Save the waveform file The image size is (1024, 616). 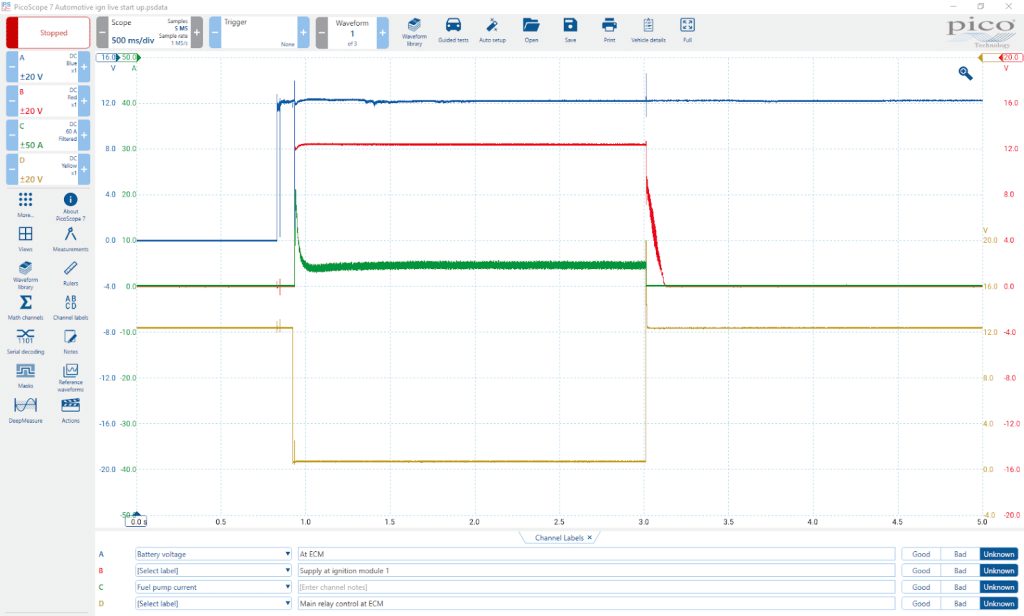pyautogui.click(x=570, y=31)
